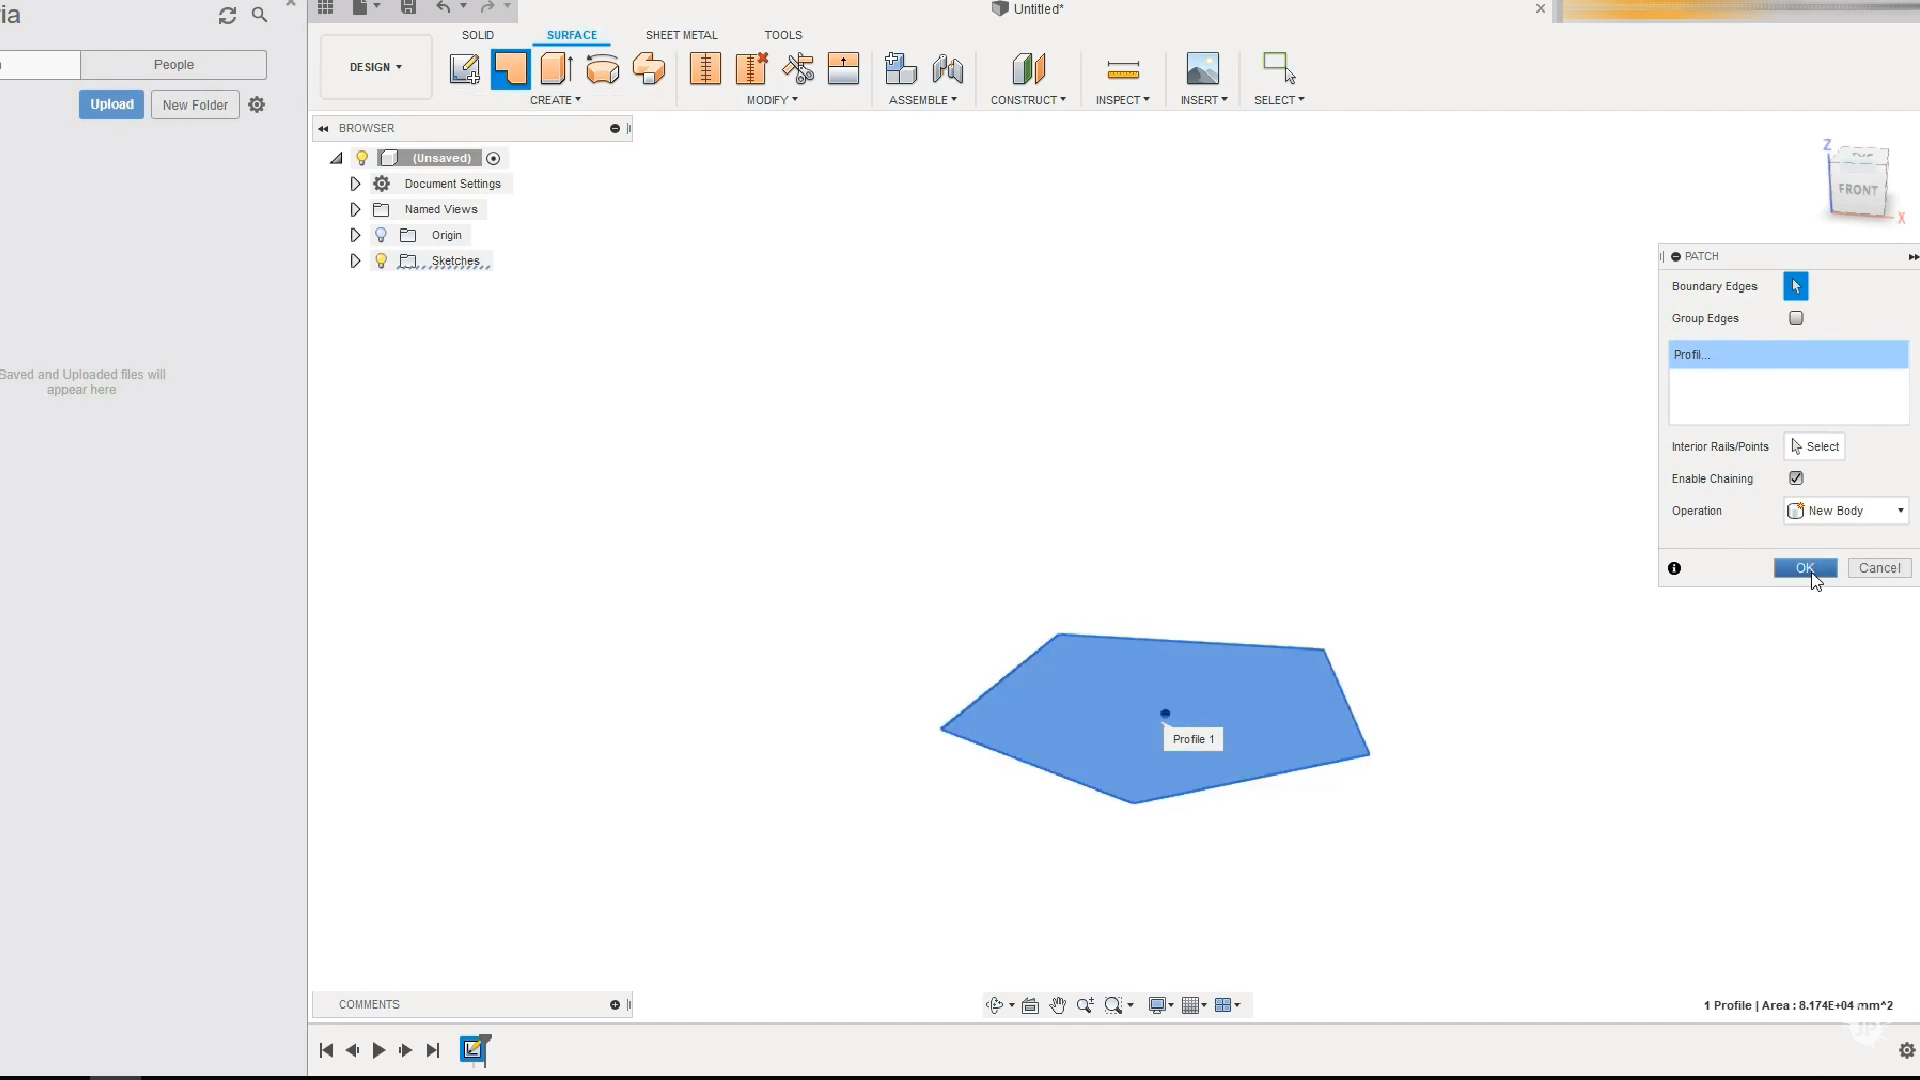The width and height of the screenshot is (1920, 1080).
Task: Toggle Sketches folder visibility lightbulb
Action: [381, 261]
